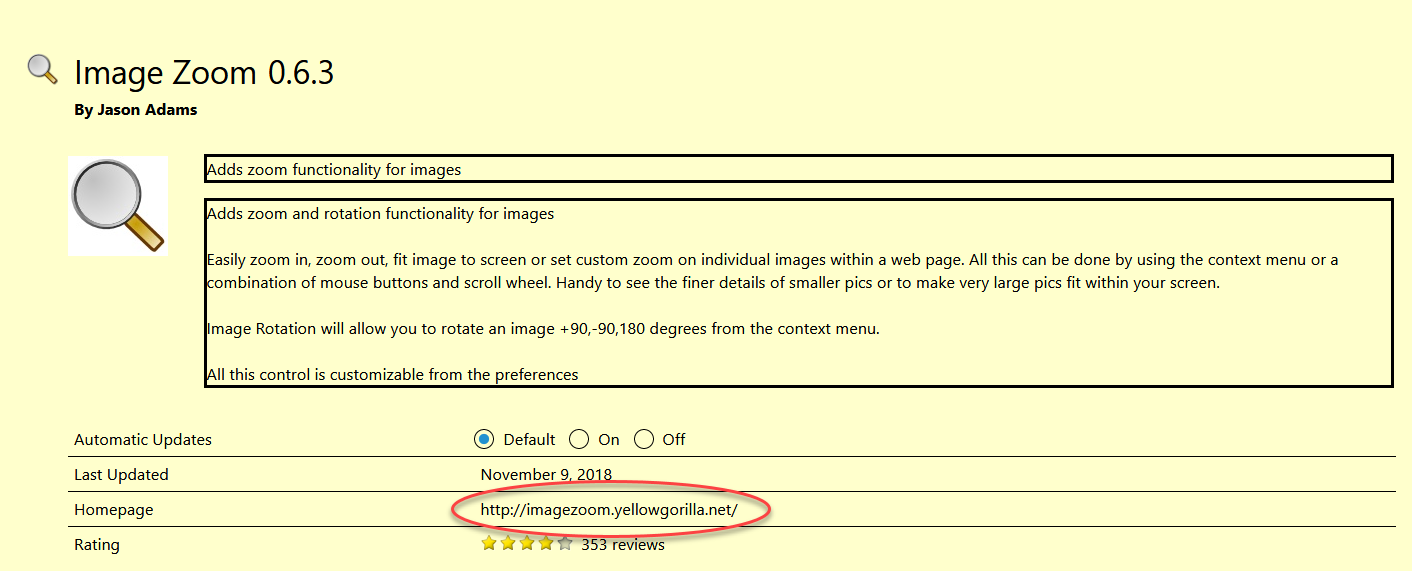Click the Image Rotation paragraph in the description
Viewport: 1412px width, 571px height.
click(x=543, y=328)
